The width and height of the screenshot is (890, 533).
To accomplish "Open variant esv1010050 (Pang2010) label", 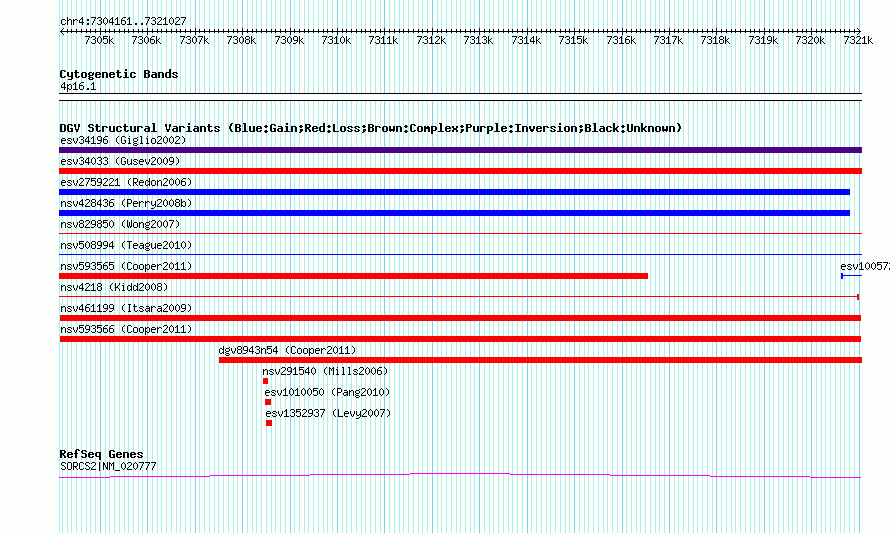I will pos(328,392).
